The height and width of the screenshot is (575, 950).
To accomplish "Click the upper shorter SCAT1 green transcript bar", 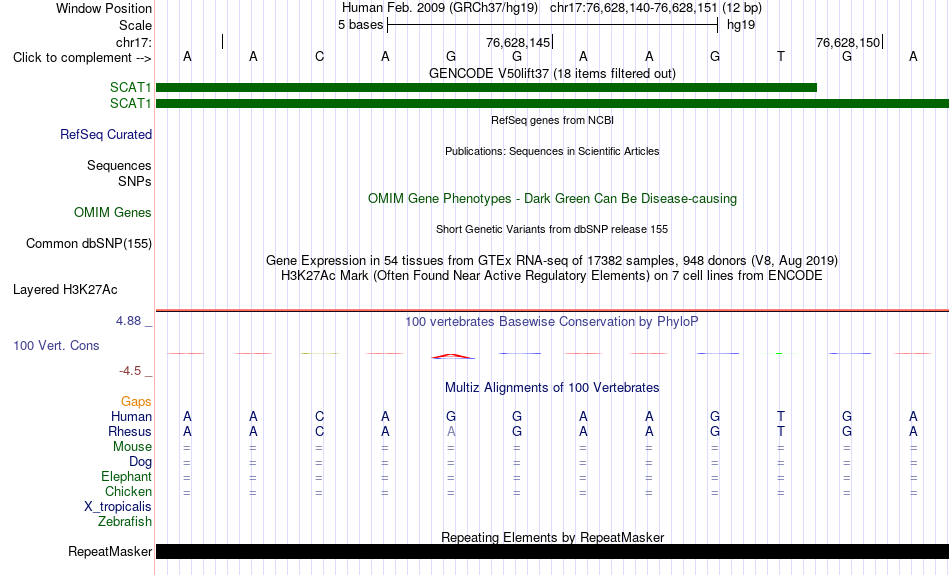I will [x=487, y=87].
